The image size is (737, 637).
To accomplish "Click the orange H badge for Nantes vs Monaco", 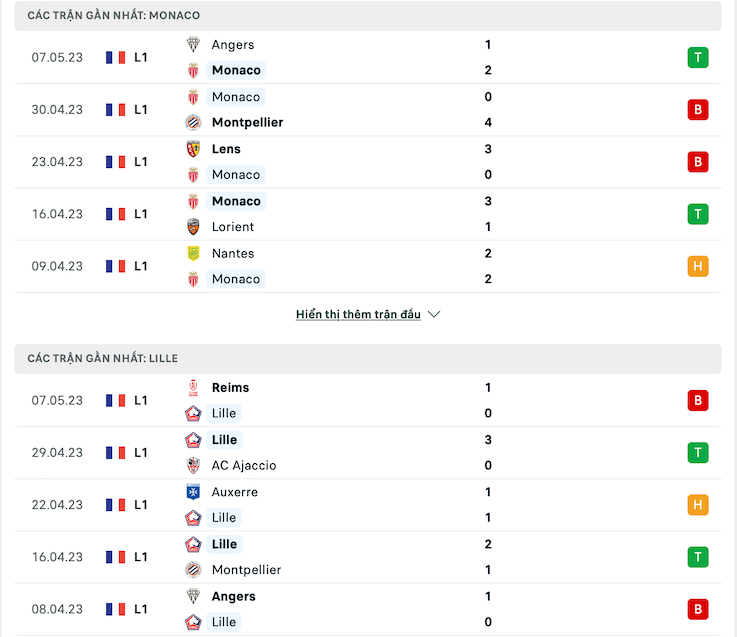I will tap(698, 266).
